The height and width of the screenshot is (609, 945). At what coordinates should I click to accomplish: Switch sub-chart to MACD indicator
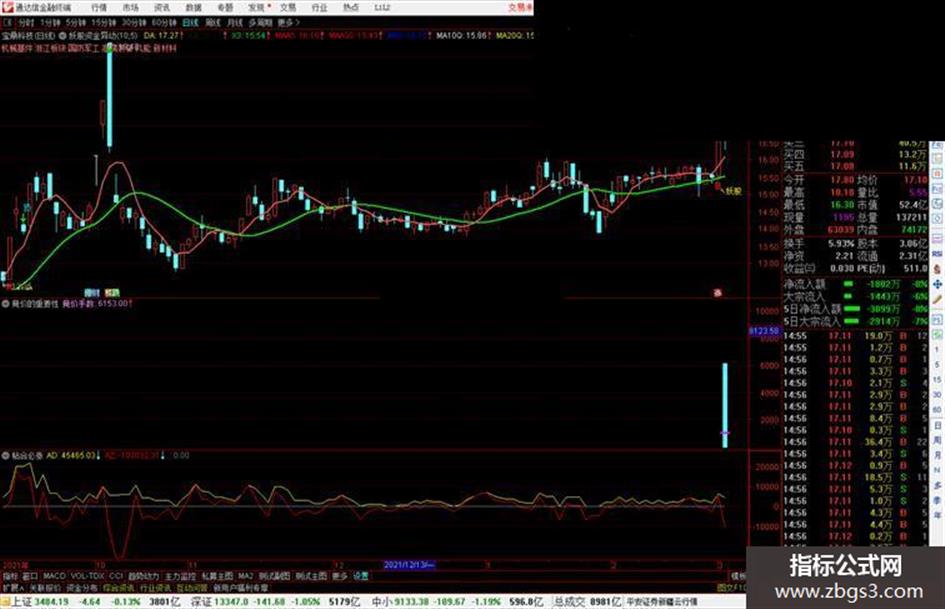coord(54,576)
